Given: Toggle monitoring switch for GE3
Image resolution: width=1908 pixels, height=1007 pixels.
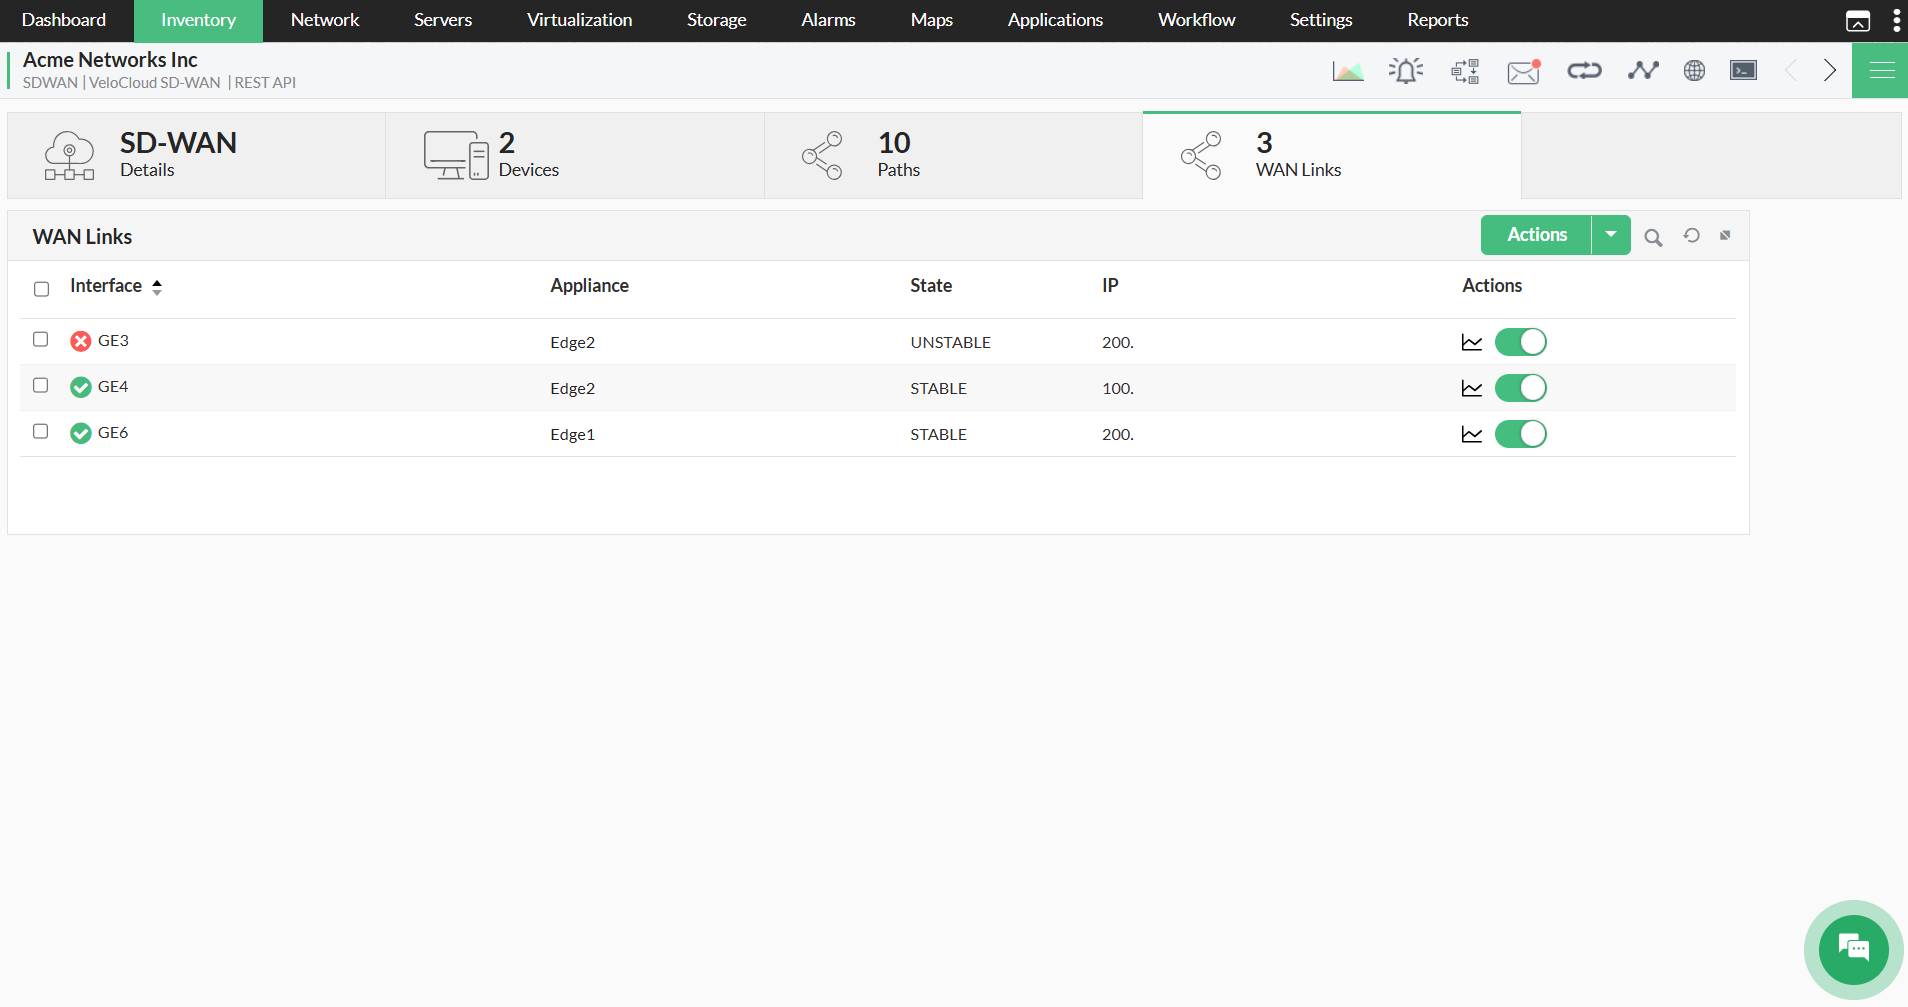Looking at the screenshot, I should pyautogui.click(x=1521, y=342).
